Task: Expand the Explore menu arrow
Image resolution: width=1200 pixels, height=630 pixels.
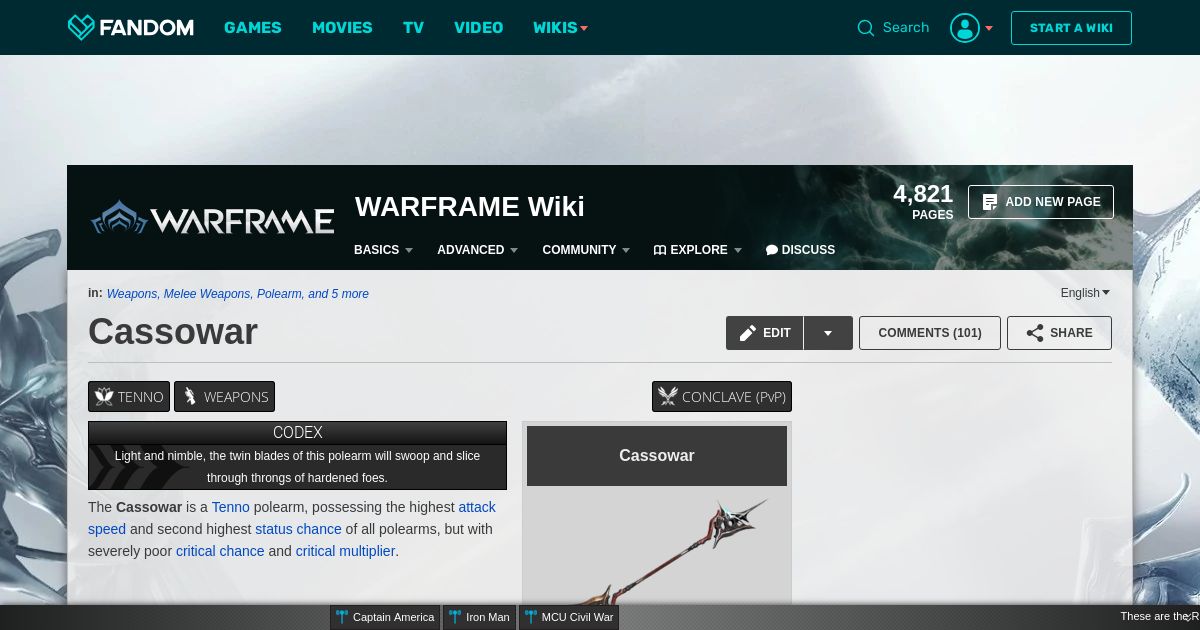Action: click(738, 250)
